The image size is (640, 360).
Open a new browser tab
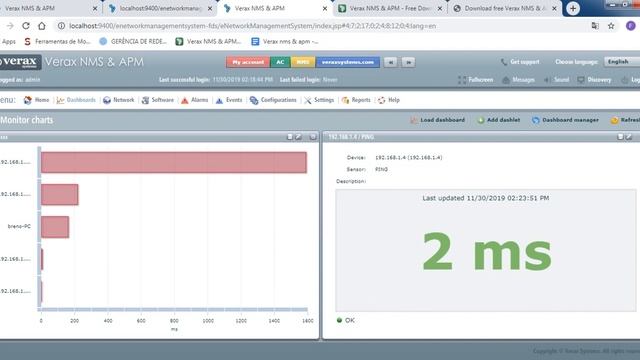pos(573,8)
